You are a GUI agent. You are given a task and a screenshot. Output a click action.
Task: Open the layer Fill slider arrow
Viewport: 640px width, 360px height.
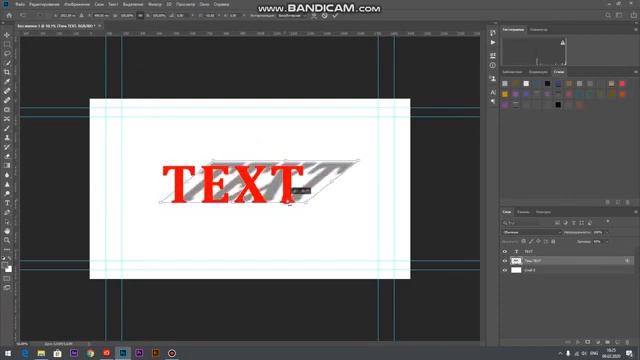tap(606, 242)
